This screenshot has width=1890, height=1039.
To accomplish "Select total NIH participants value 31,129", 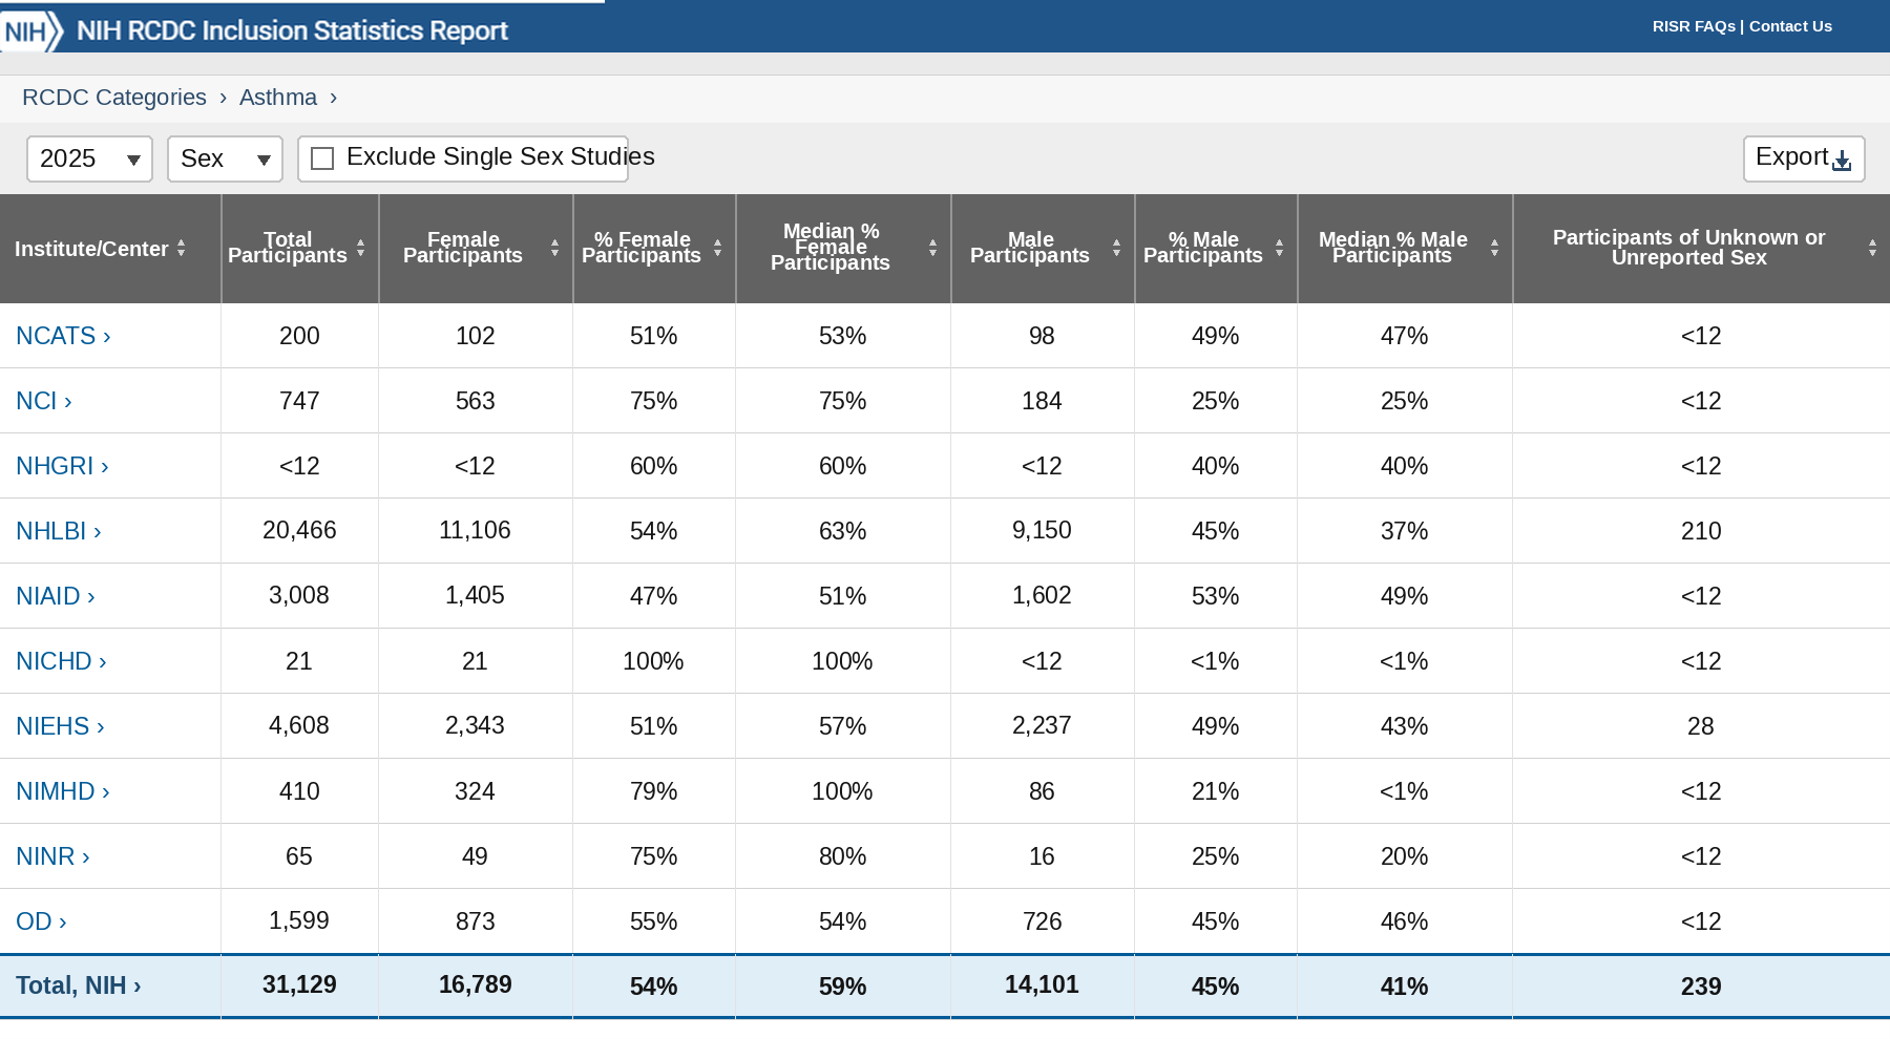I will coord(299,985).
